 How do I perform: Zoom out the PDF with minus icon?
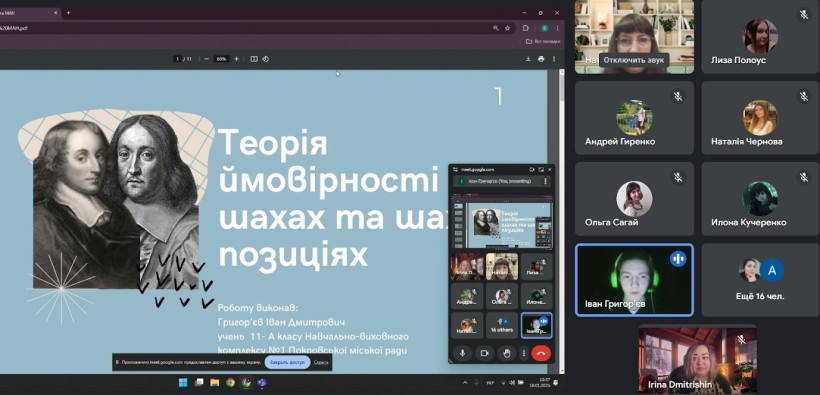207,59
